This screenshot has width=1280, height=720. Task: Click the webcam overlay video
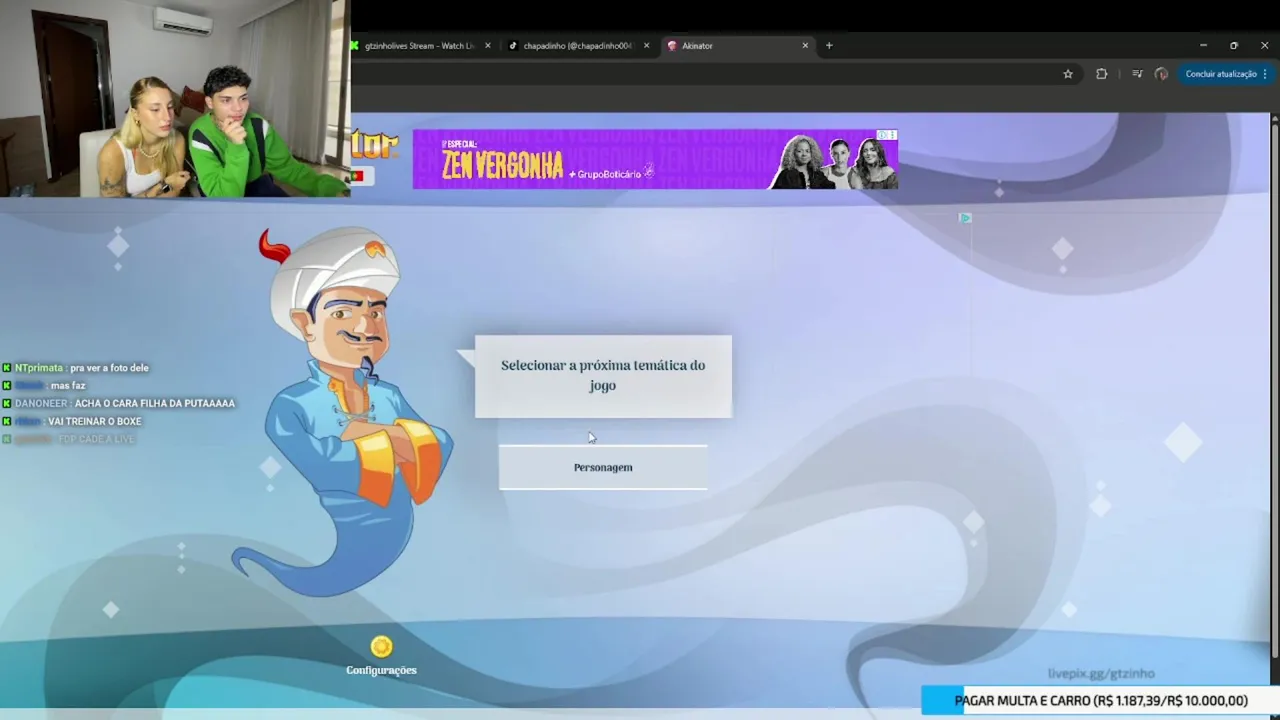pyautogui.click(x=175, y=98)
